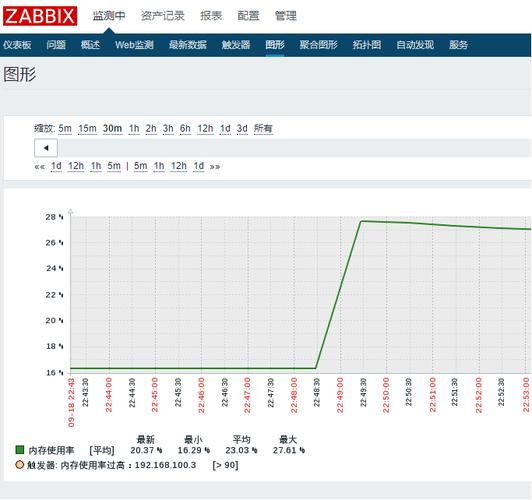532x500 pixels.
Task: Click the «« rewind navigation arrows
Action: tap(40, 167)
